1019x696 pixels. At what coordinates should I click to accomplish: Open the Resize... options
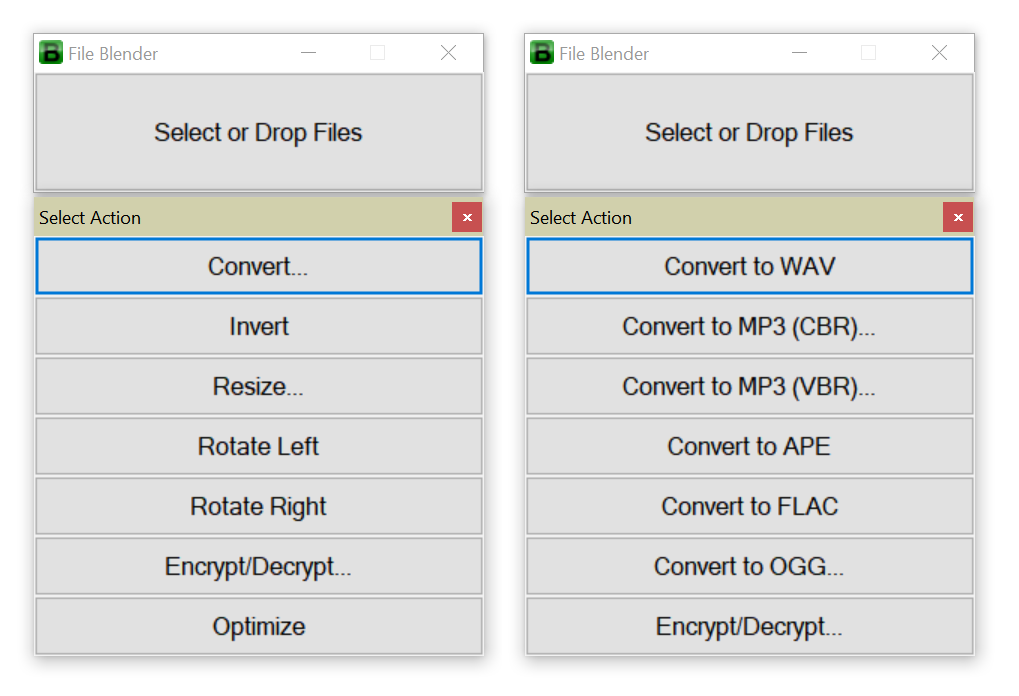258,386
